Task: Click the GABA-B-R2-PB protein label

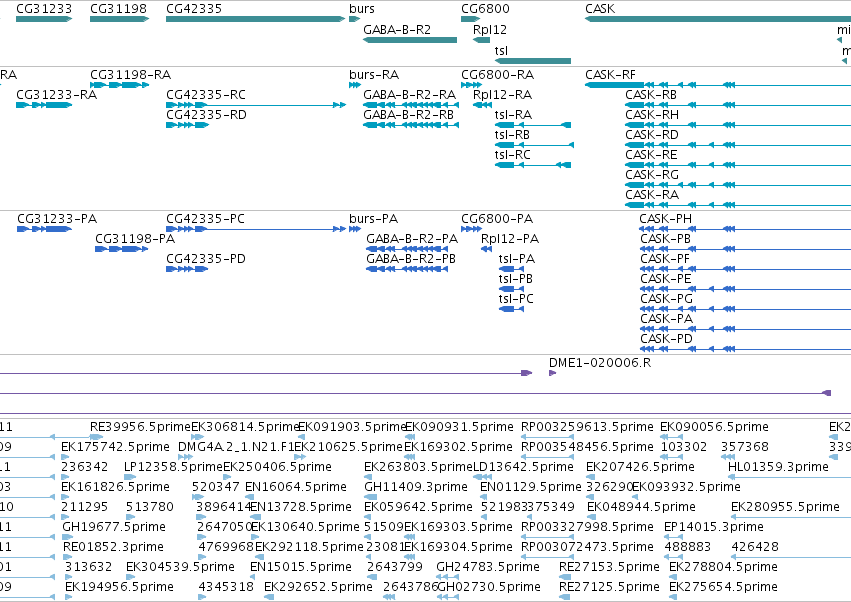Action: click(411, 259)
